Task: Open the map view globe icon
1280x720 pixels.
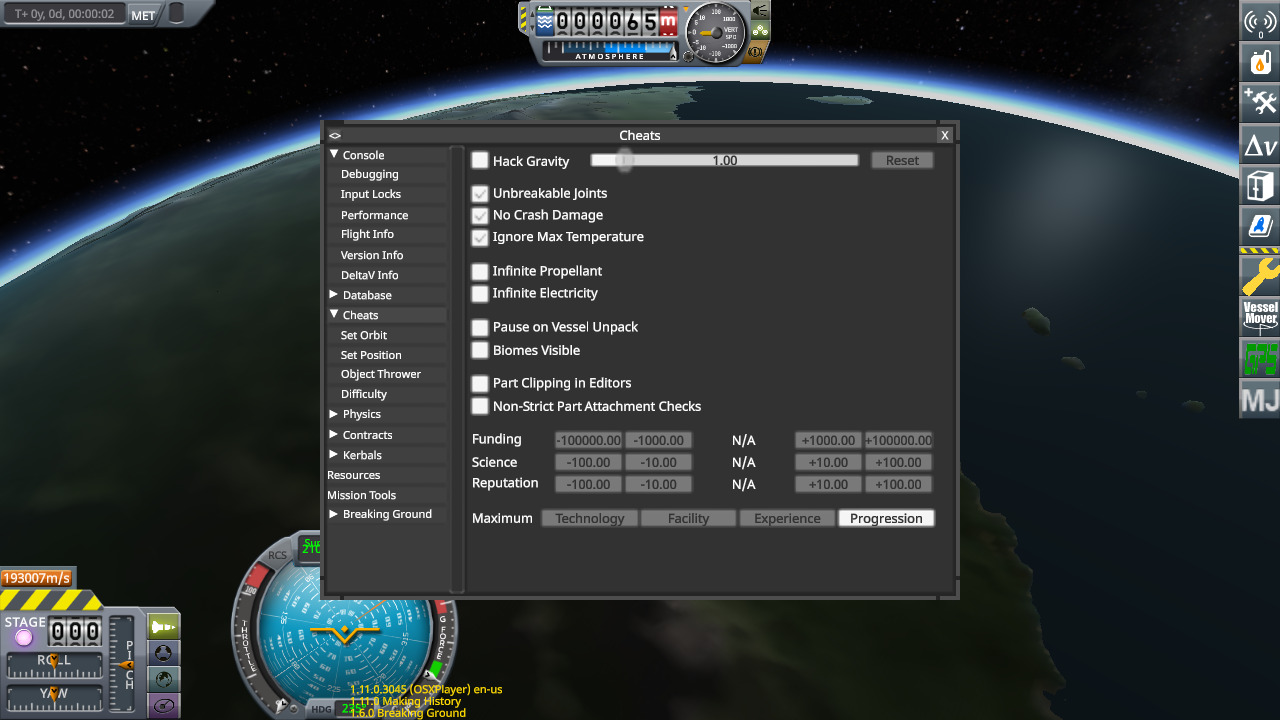Action: [x=164, y=679]
